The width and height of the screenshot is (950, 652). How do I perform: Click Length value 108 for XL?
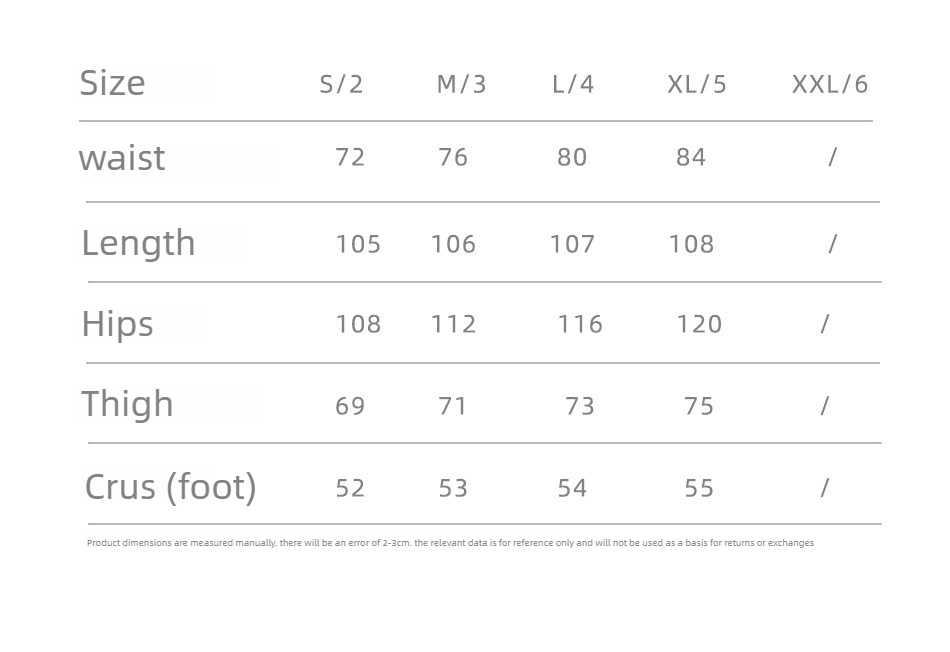pos(691,244)
